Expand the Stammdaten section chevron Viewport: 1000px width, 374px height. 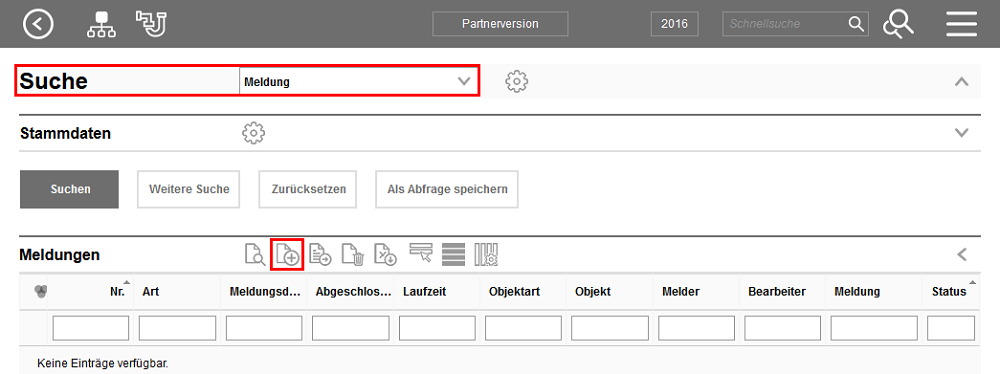pos(962,133)
